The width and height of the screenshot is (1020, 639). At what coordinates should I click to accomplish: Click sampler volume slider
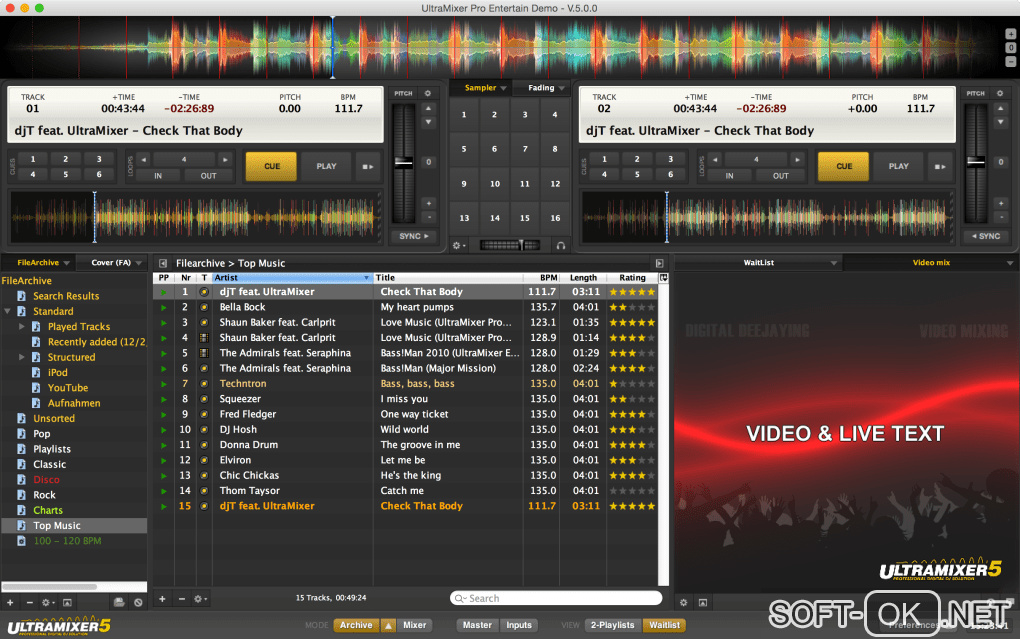510,245
